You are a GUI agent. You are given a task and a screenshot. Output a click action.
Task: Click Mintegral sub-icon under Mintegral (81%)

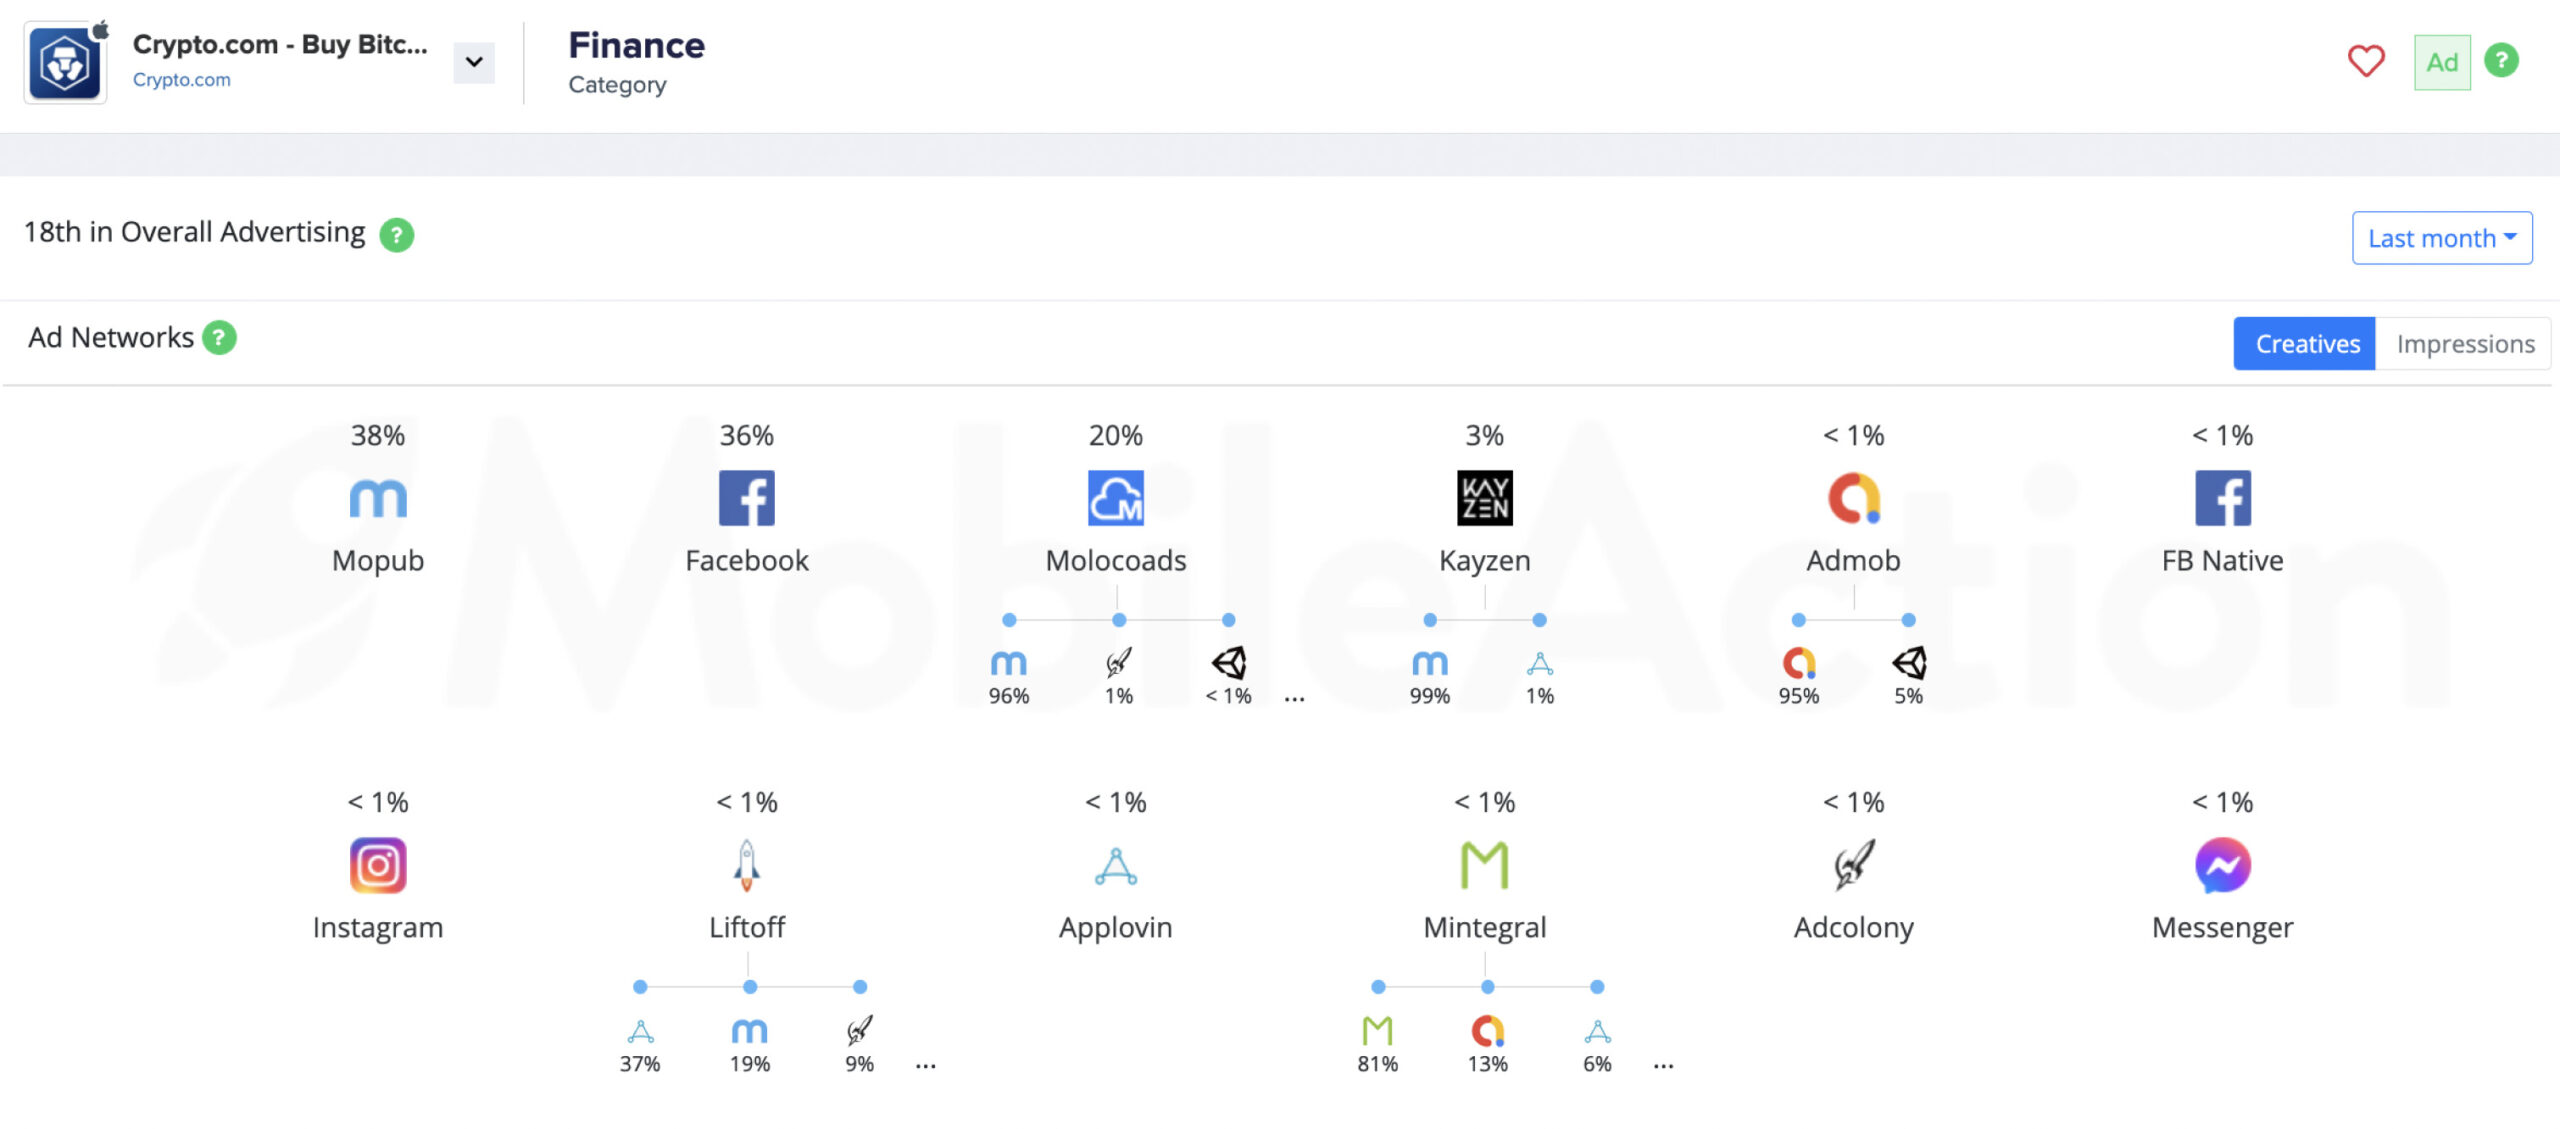1378,1030
